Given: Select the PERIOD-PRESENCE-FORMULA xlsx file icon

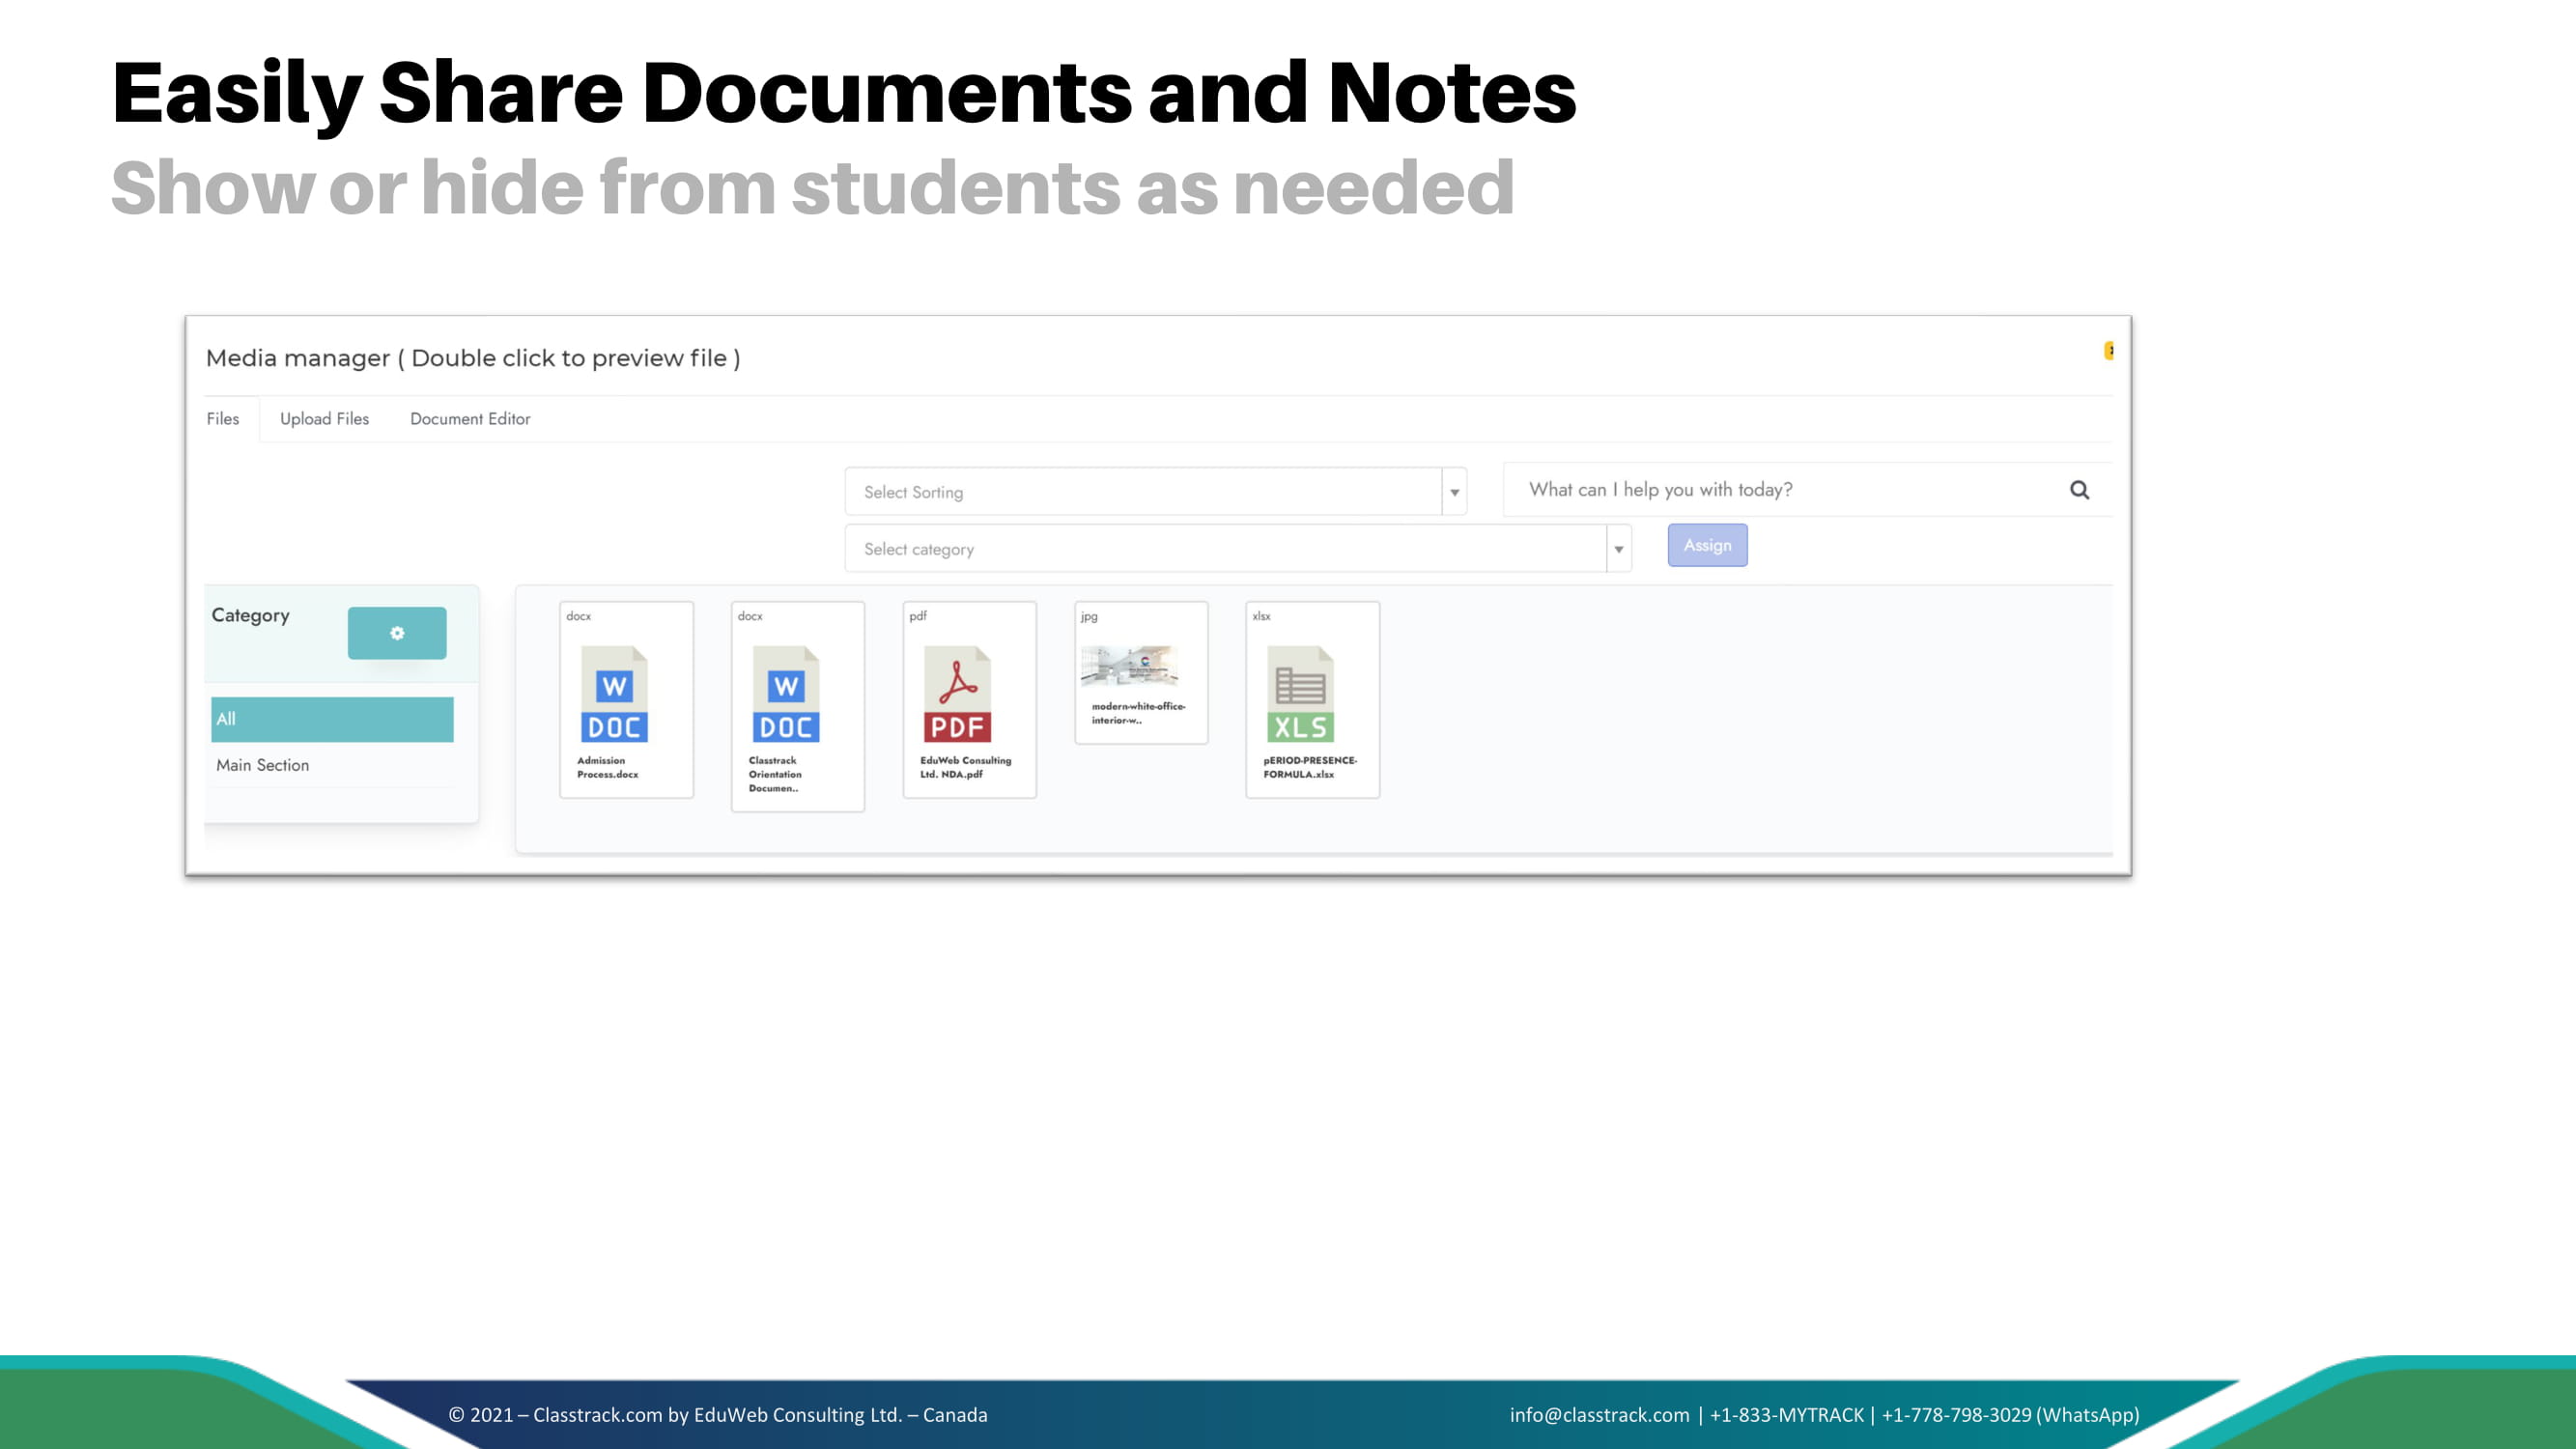Looking at the screenshot, I should click(1300, 694).
